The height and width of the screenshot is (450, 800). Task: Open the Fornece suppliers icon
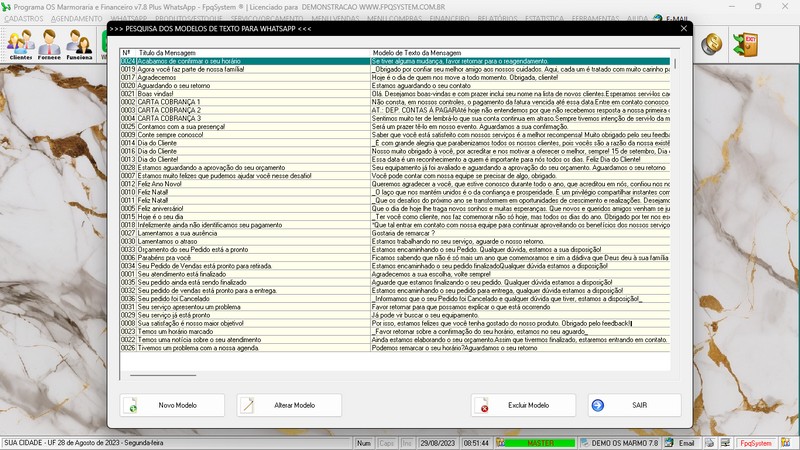tap(49, 44)
